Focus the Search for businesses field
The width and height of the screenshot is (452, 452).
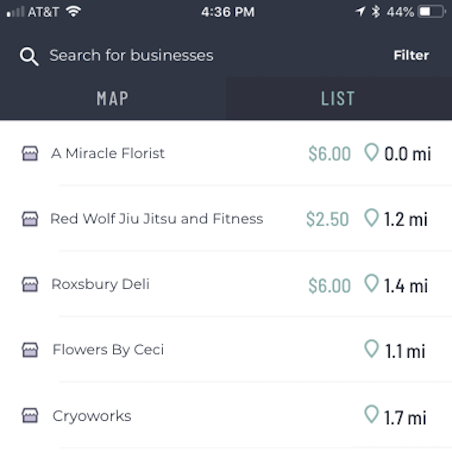tap(131, 55)
